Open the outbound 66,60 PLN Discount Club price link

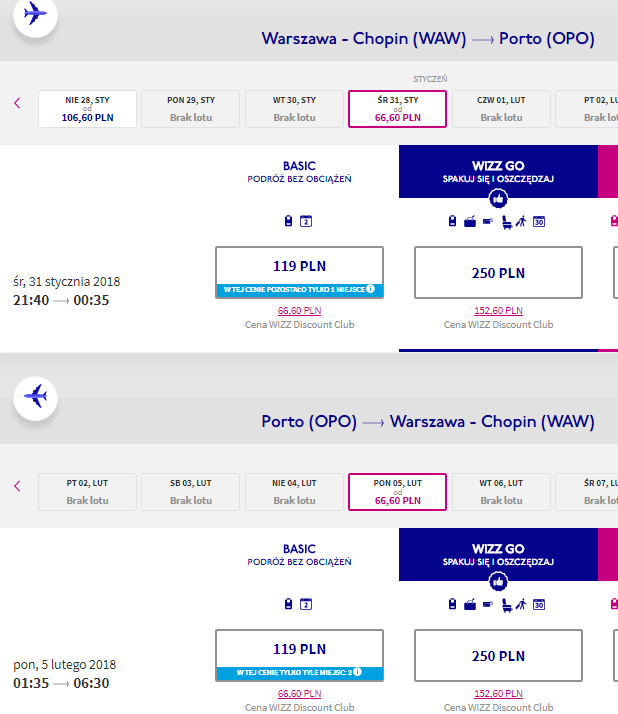[299, 311]
